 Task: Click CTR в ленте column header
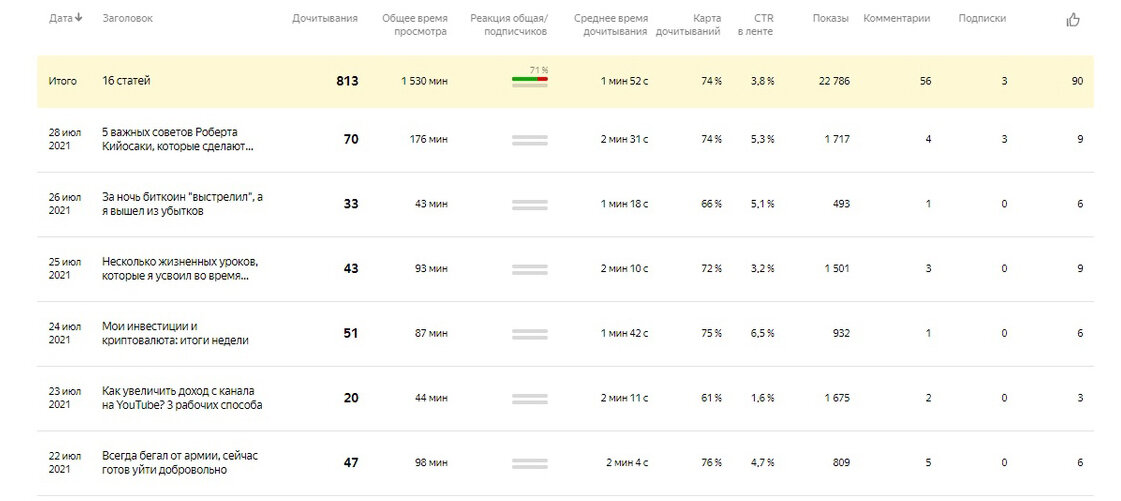point(756,25)
